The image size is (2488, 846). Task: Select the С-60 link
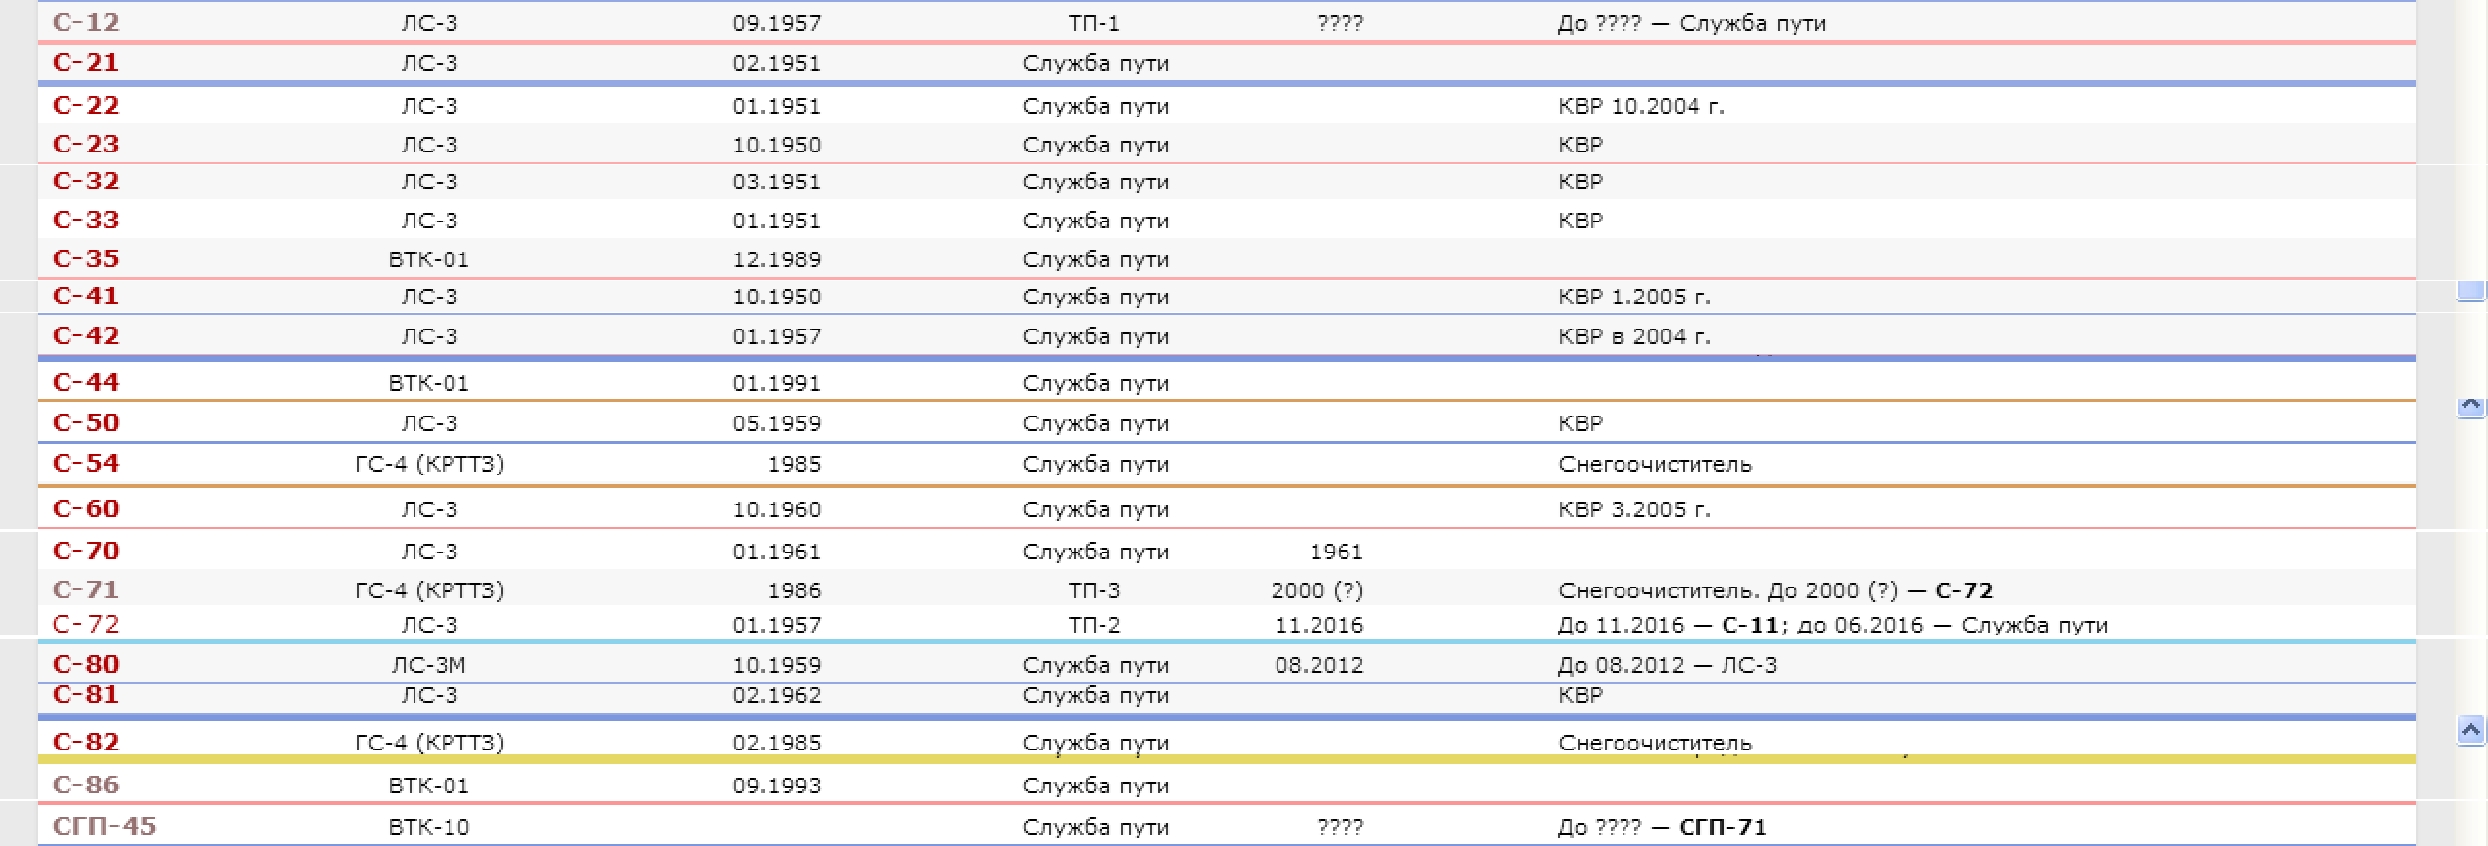pyautogui.click(x=86, y=508)
